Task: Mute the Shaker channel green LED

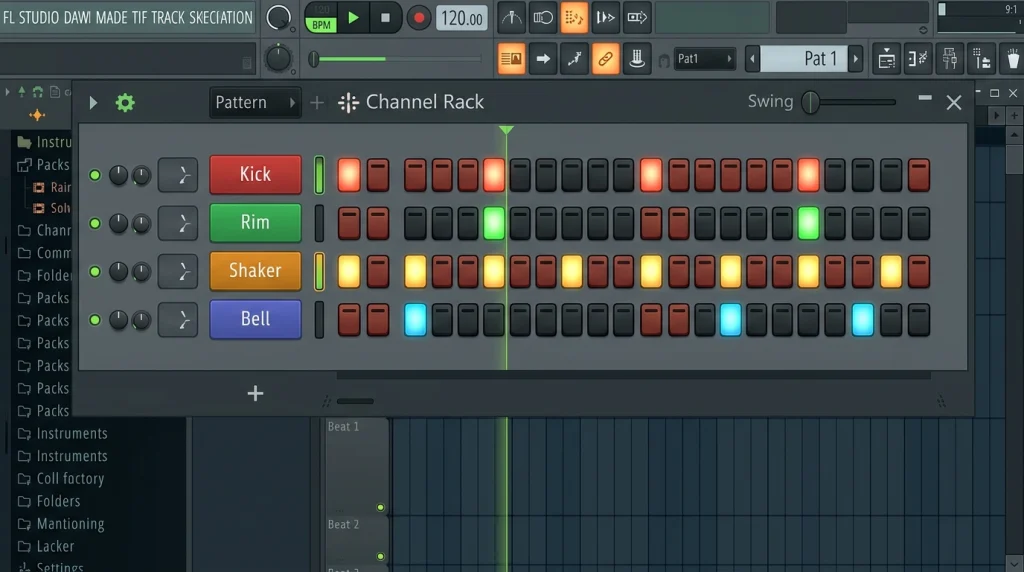Action: [95, 272]
